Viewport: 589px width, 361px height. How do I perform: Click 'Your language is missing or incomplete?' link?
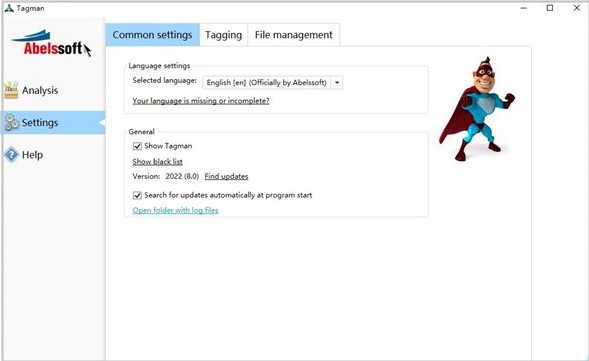point(201,101)
